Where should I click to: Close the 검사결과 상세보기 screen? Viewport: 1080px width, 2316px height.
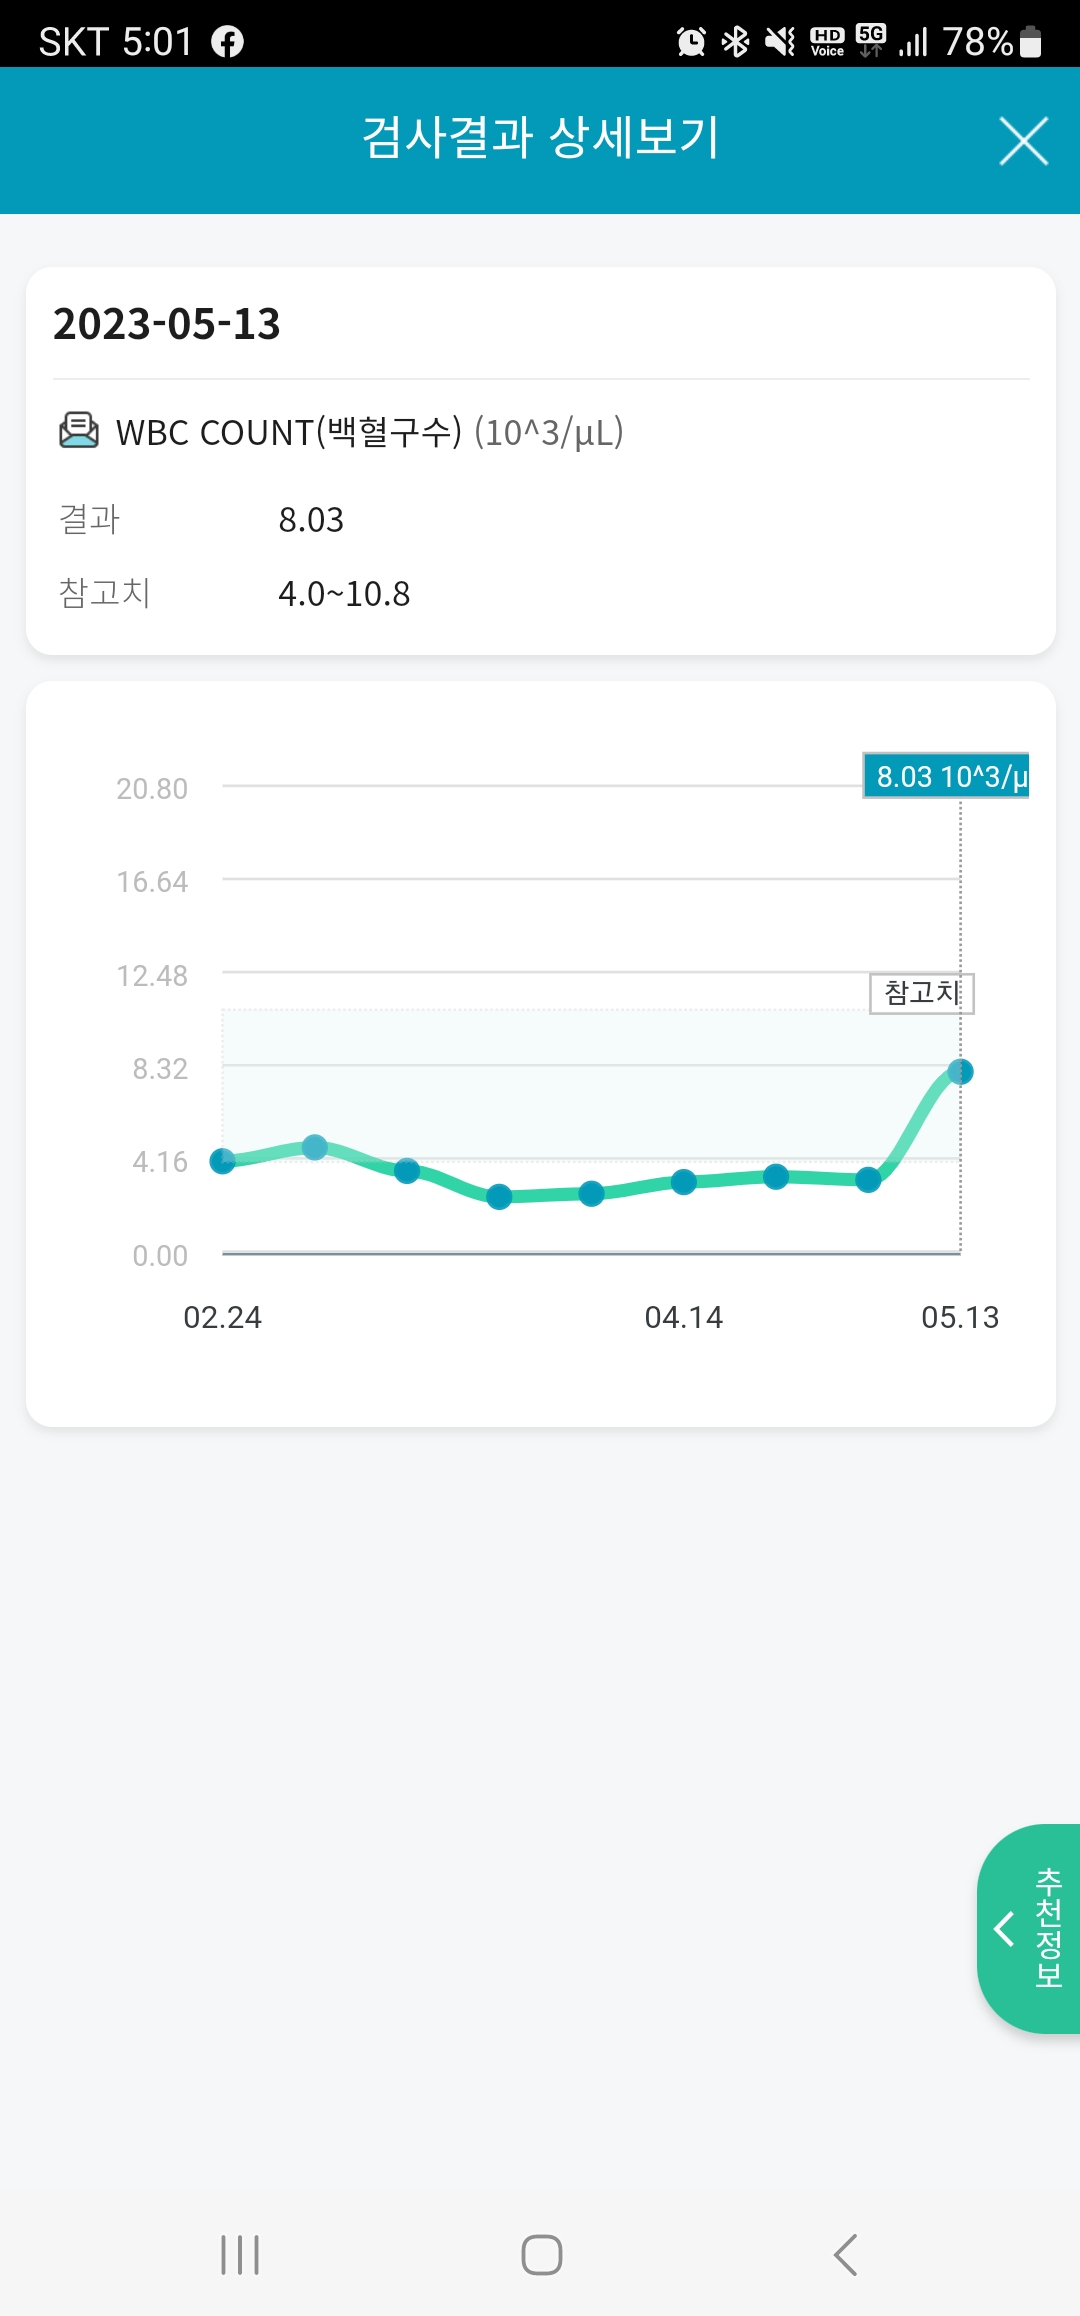tap(1024, 141)
